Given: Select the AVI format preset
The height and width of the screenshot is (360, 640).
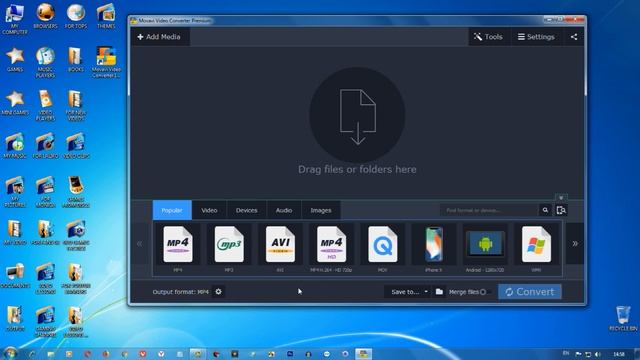Looking at the screenshot, I should point(280,249).
